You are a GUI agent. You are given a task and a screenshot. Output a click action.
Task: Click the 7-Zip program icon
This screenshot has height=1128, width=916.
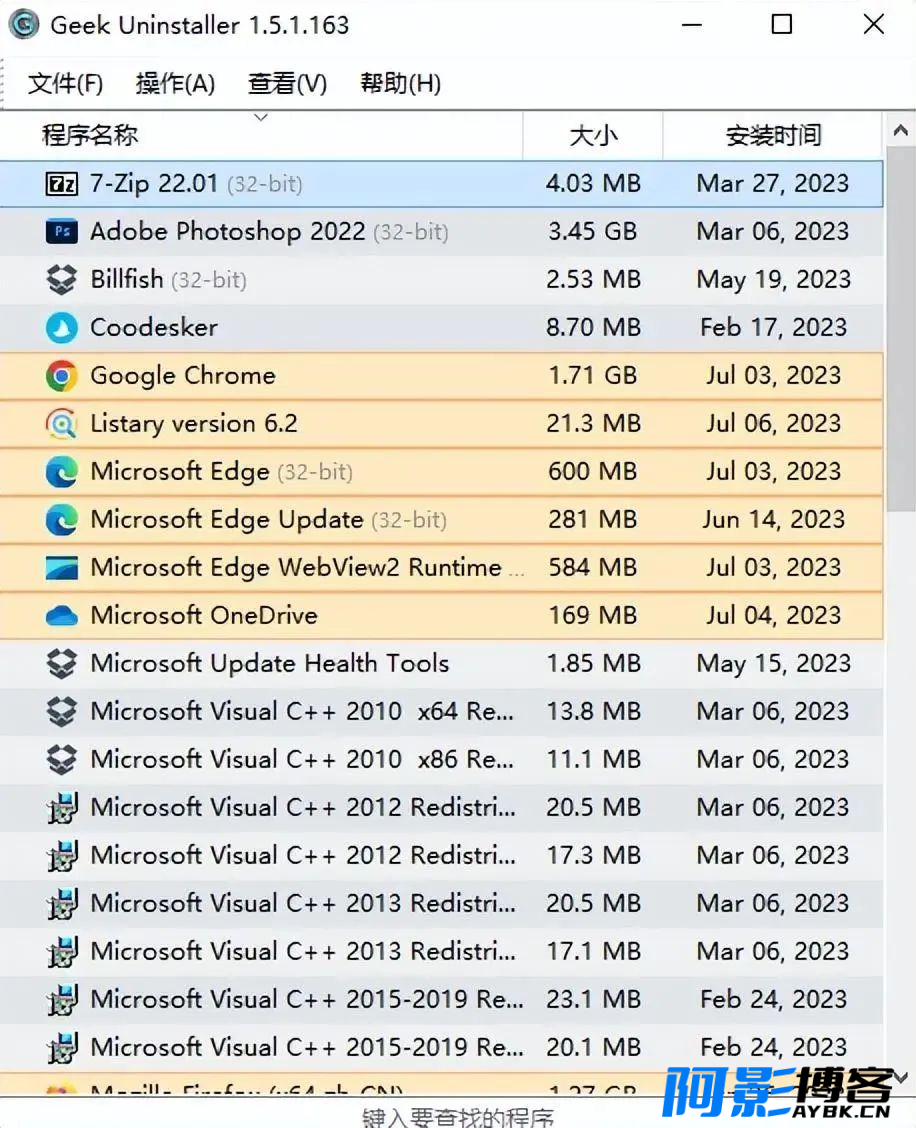pyautogui.click(x=62, y=184)
